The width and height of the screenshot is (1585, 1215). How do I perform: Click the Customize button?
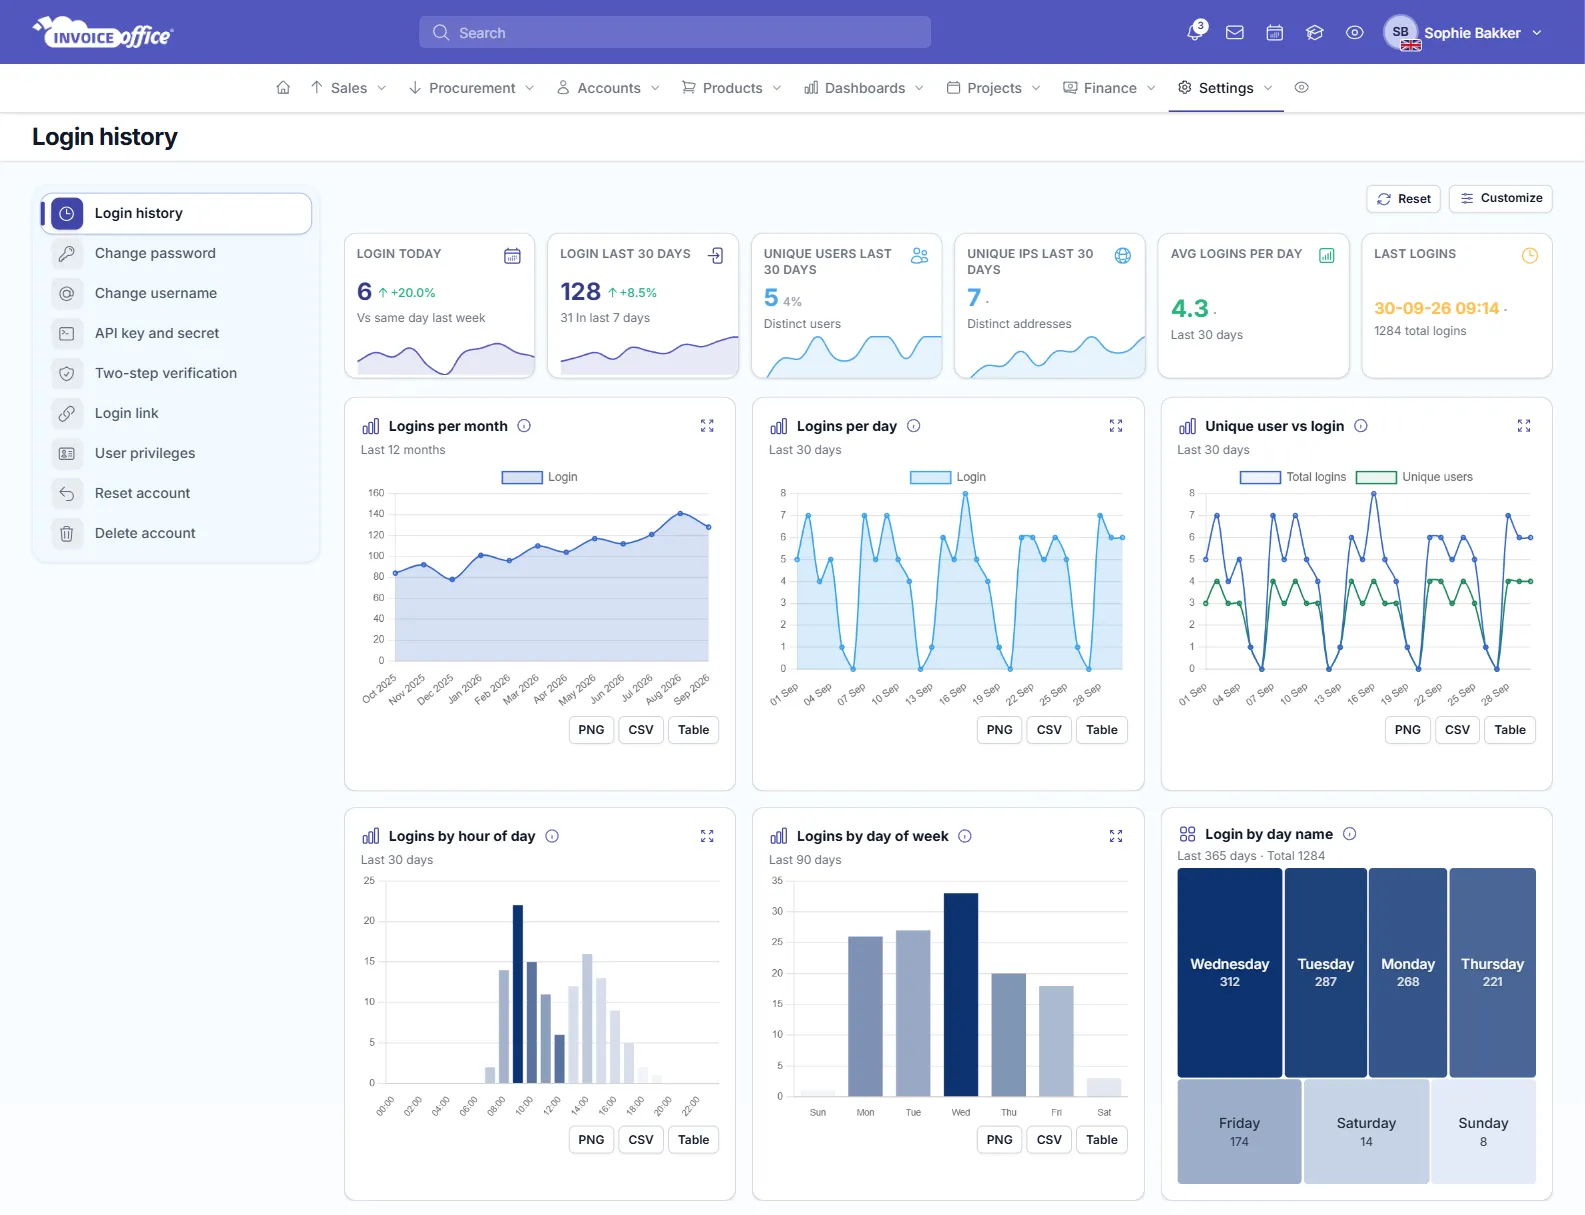click(x=1500, y=198)
